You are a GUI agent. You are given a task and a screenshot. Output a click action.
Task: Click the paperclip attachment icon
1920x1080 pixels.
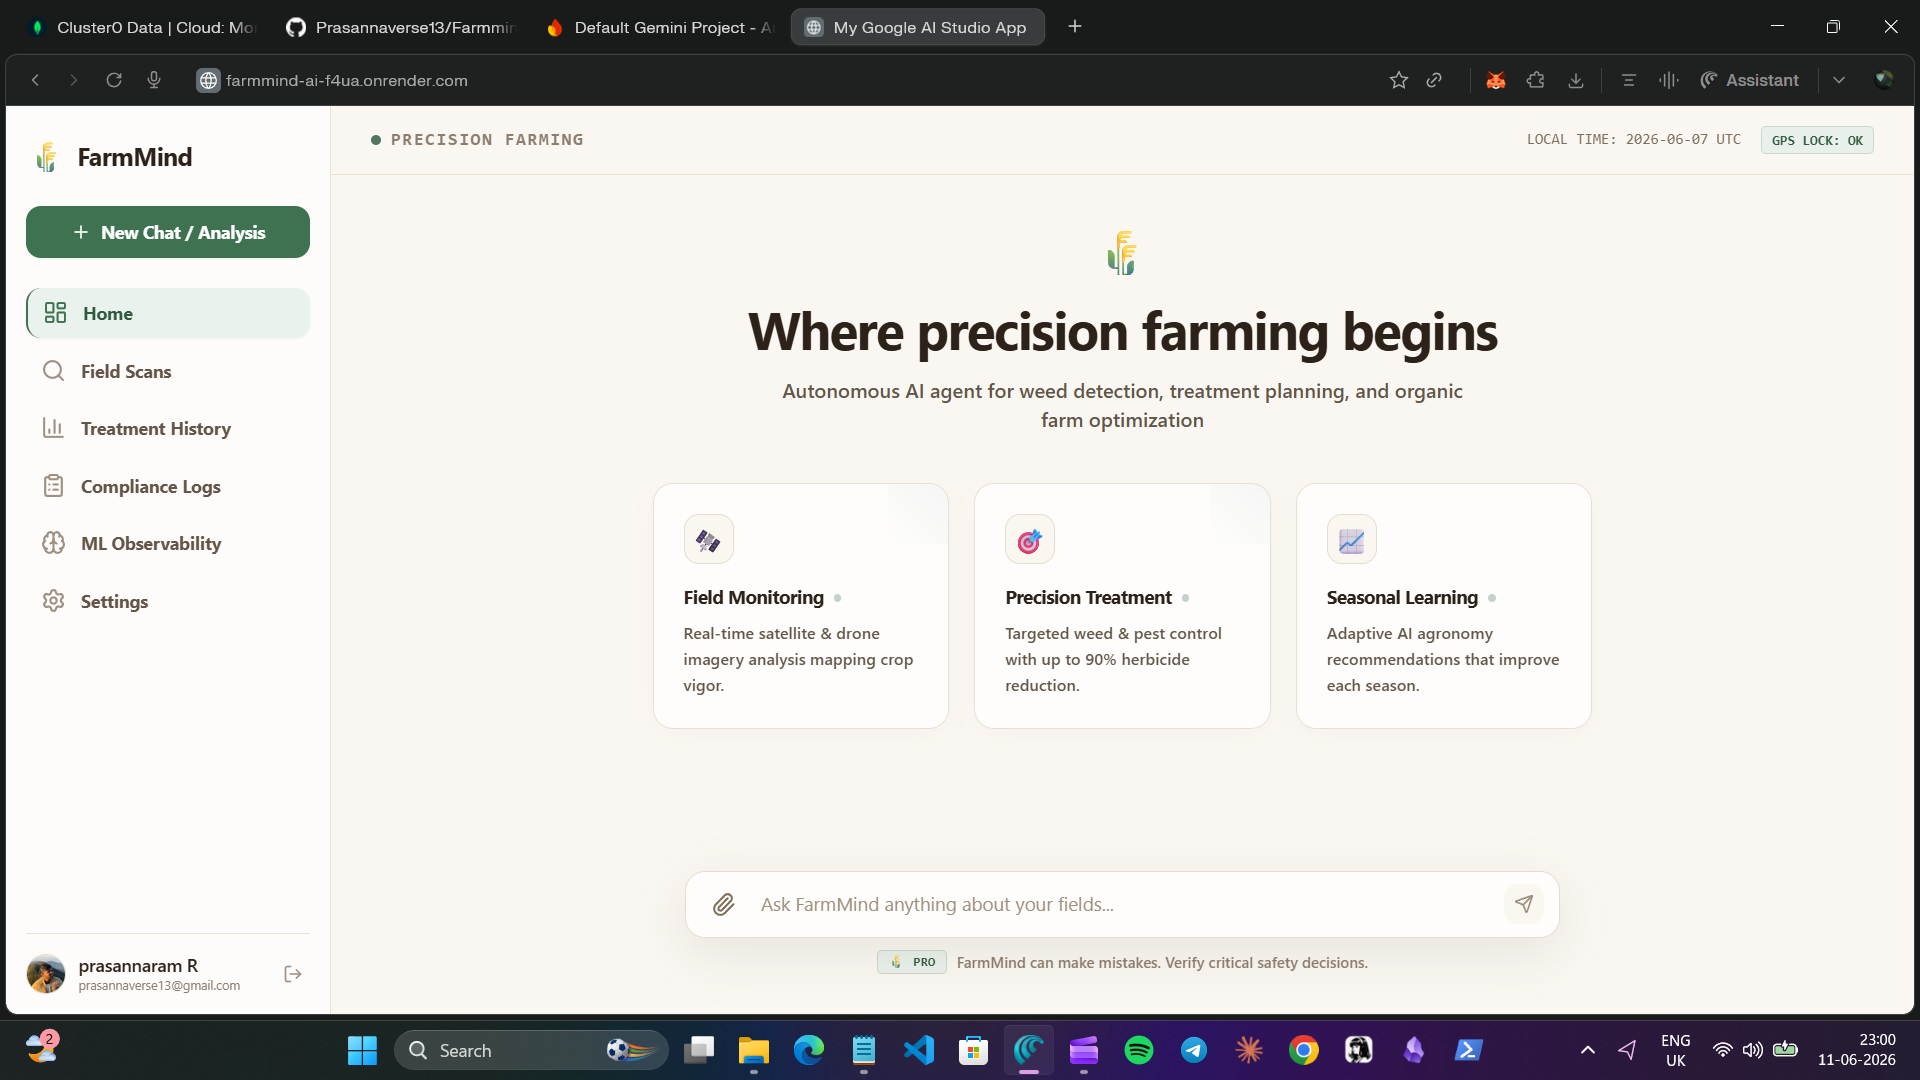click(x=723, y=905)
